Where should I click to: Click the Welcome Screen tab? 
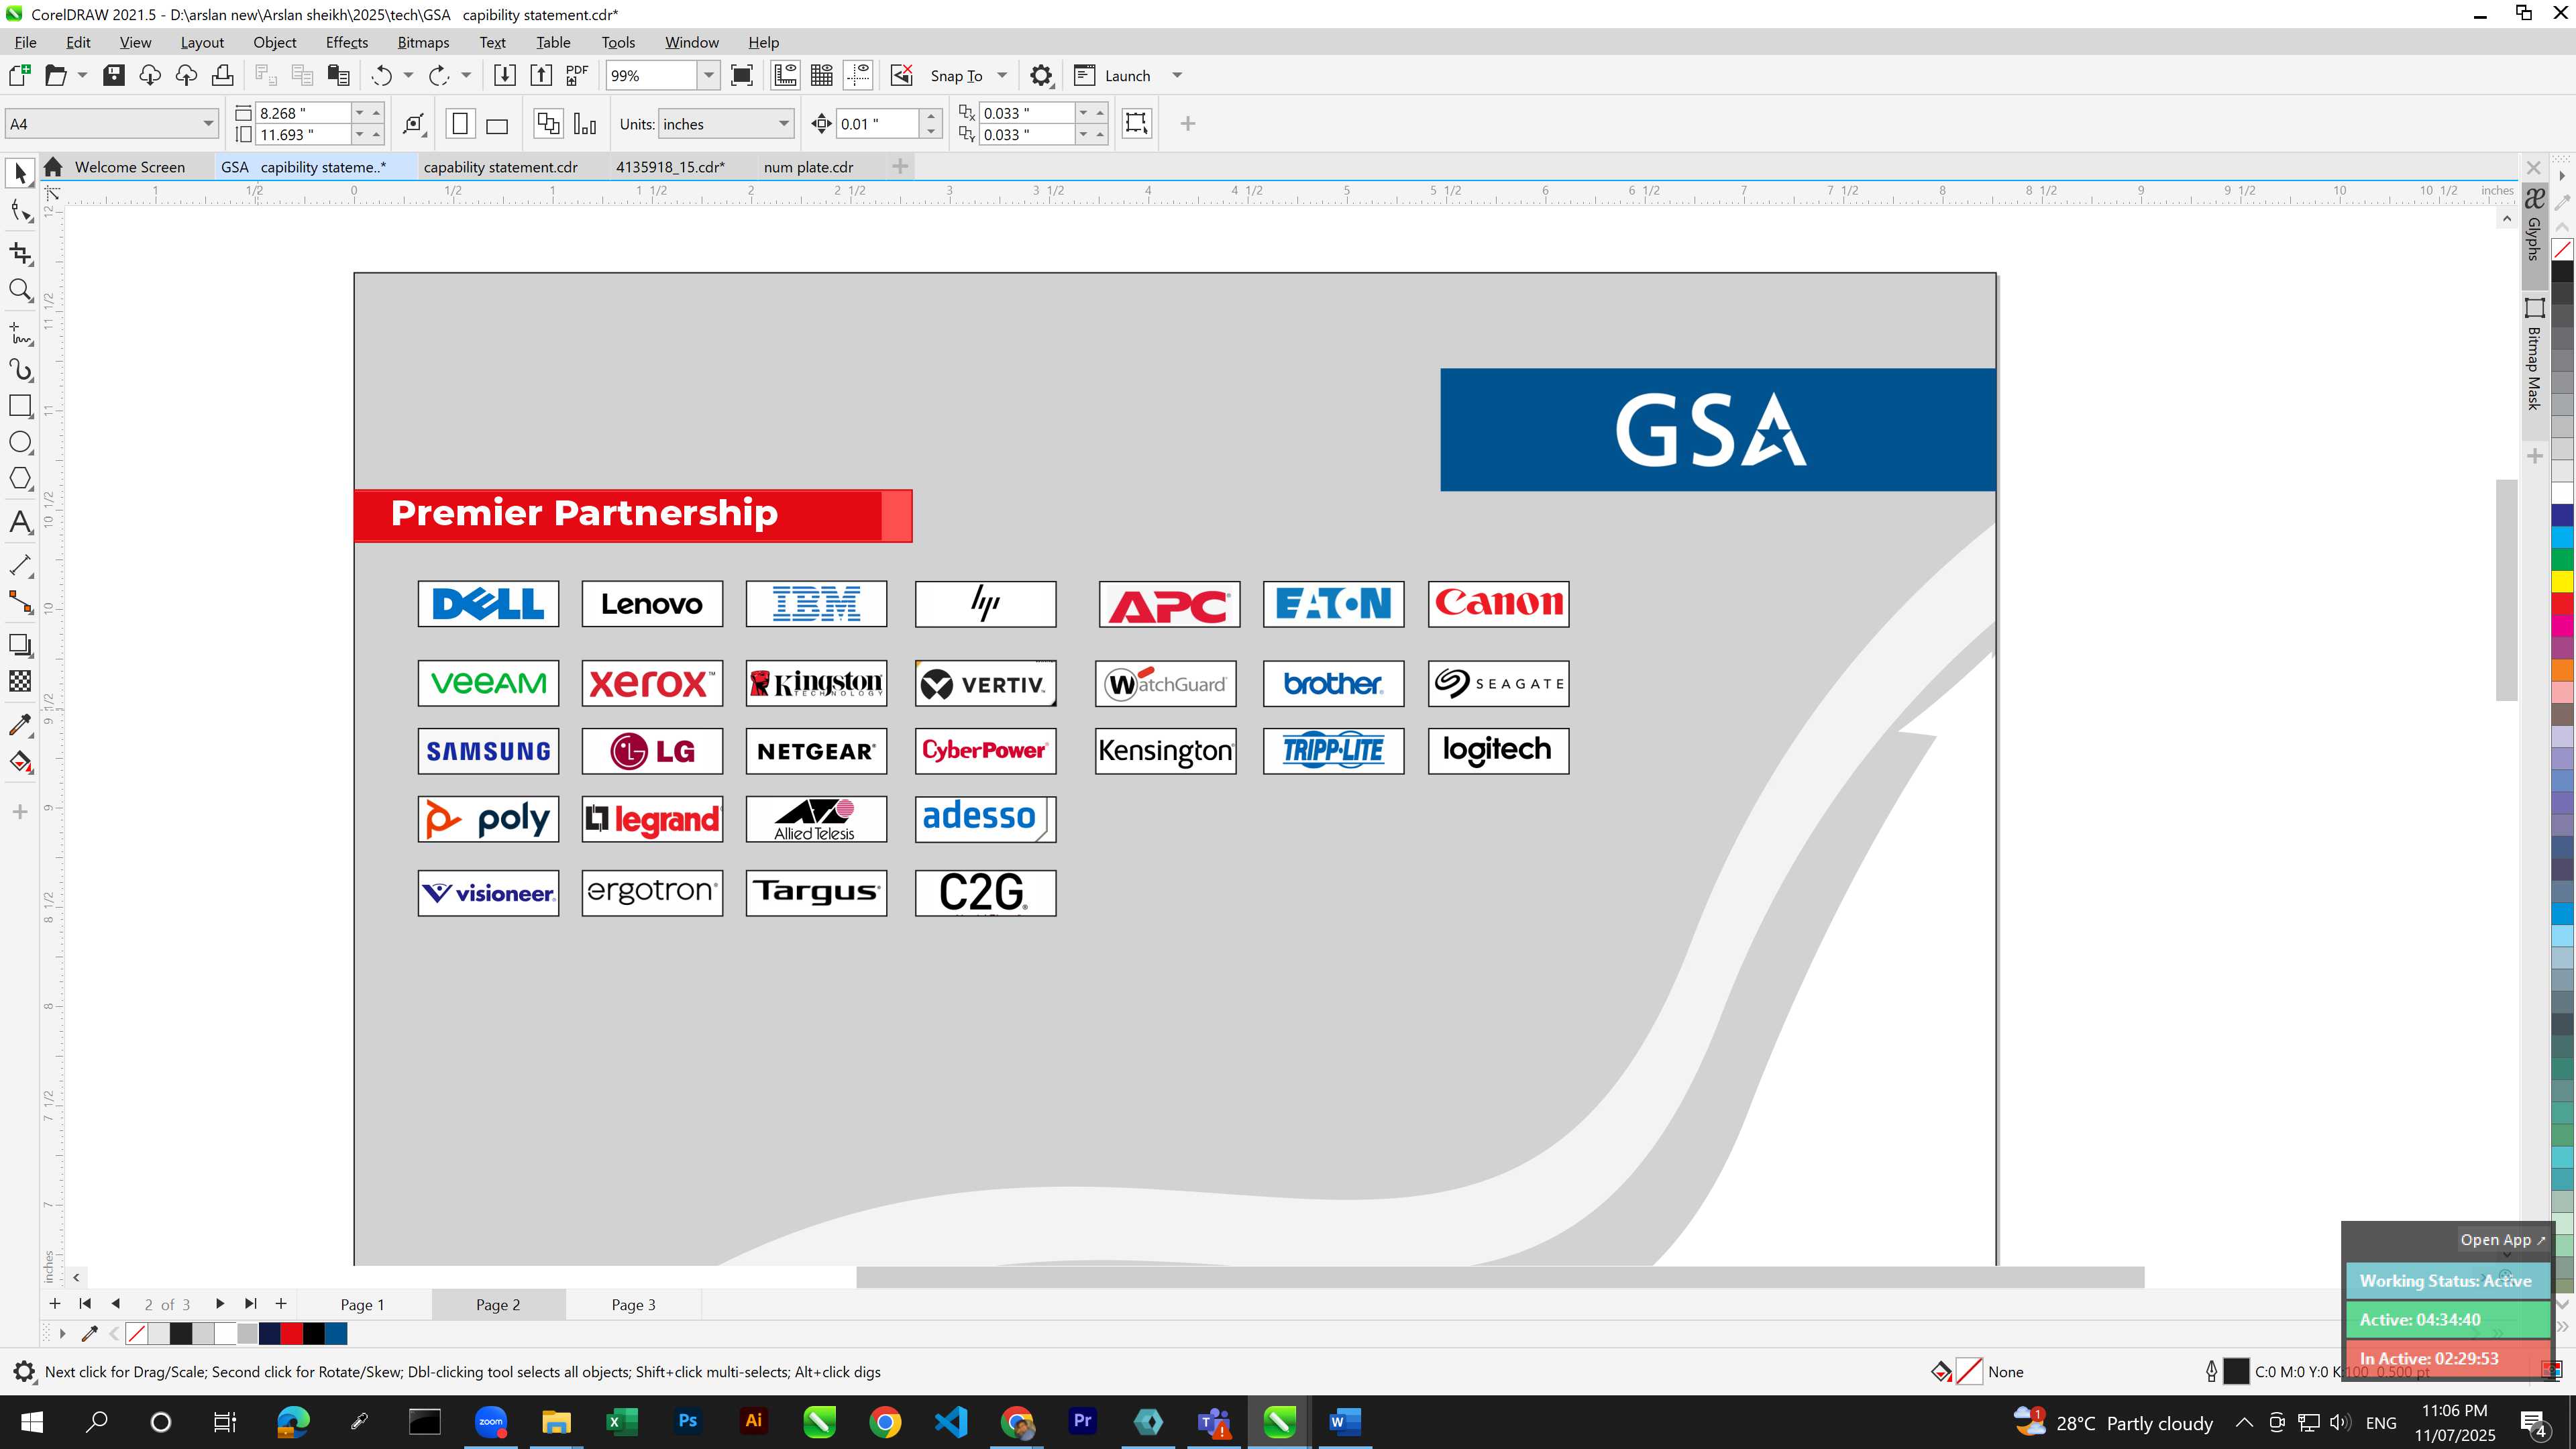pyautogui.click(x=129, y=167)
